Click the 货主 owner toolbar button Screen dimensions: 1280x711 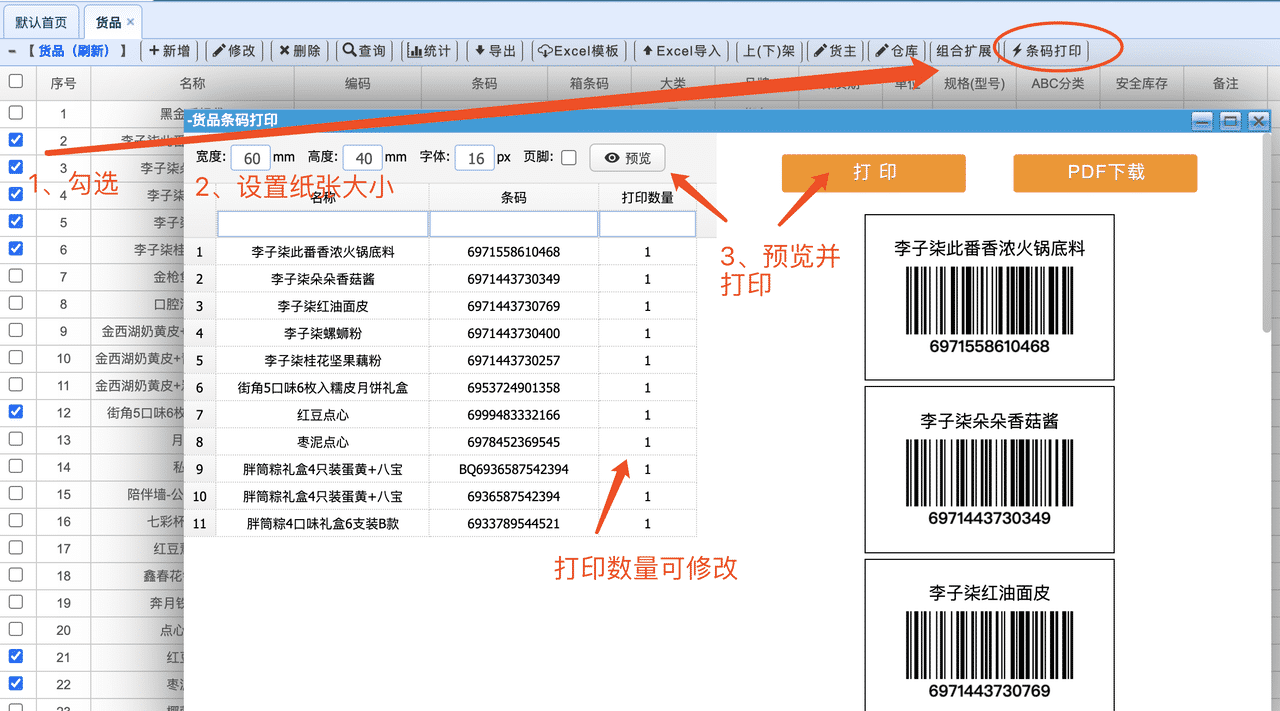834,51
